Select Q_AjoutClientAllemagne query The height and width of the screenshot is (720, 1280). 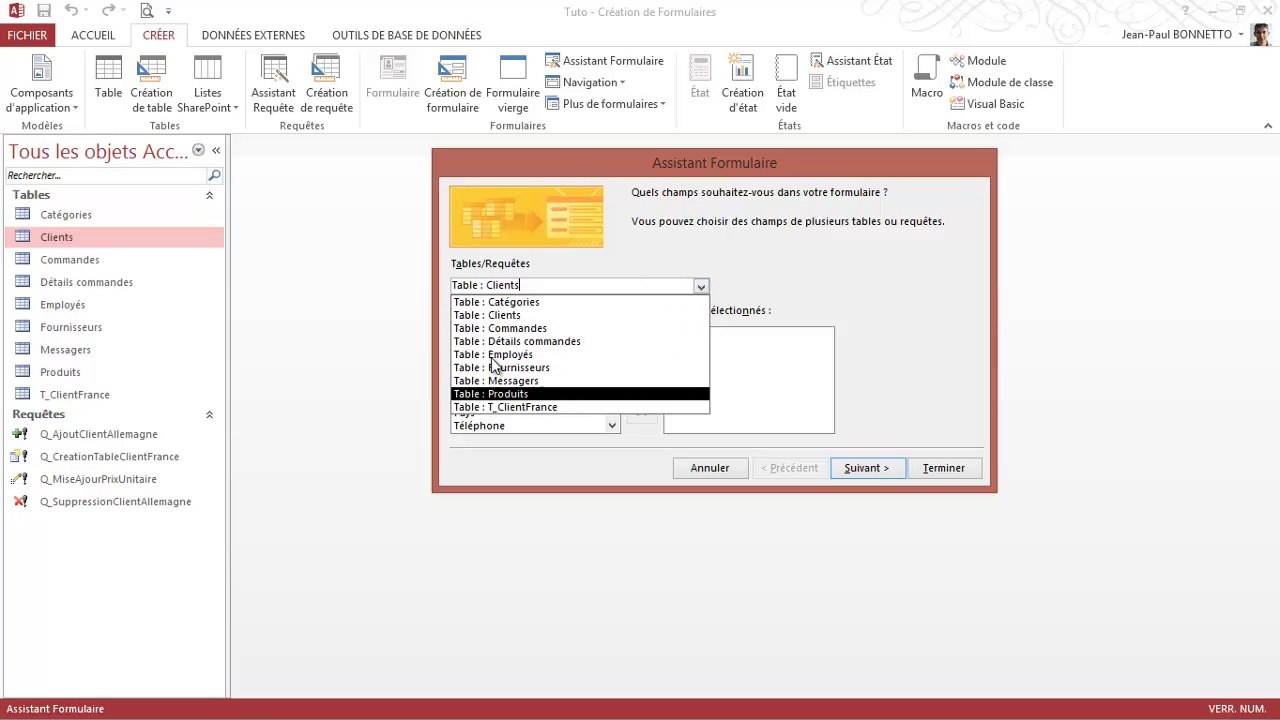114,434
